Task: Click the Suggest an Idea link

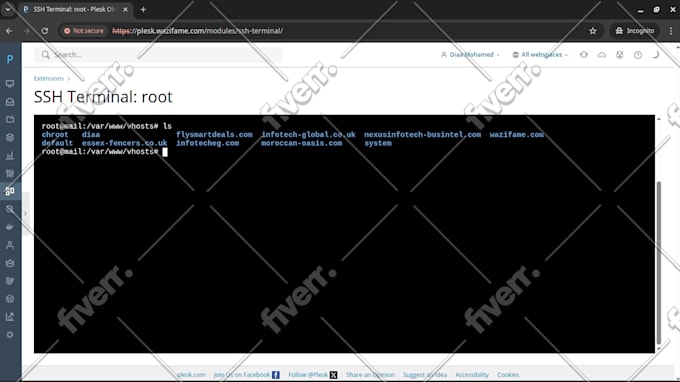Action: (425, 375)
